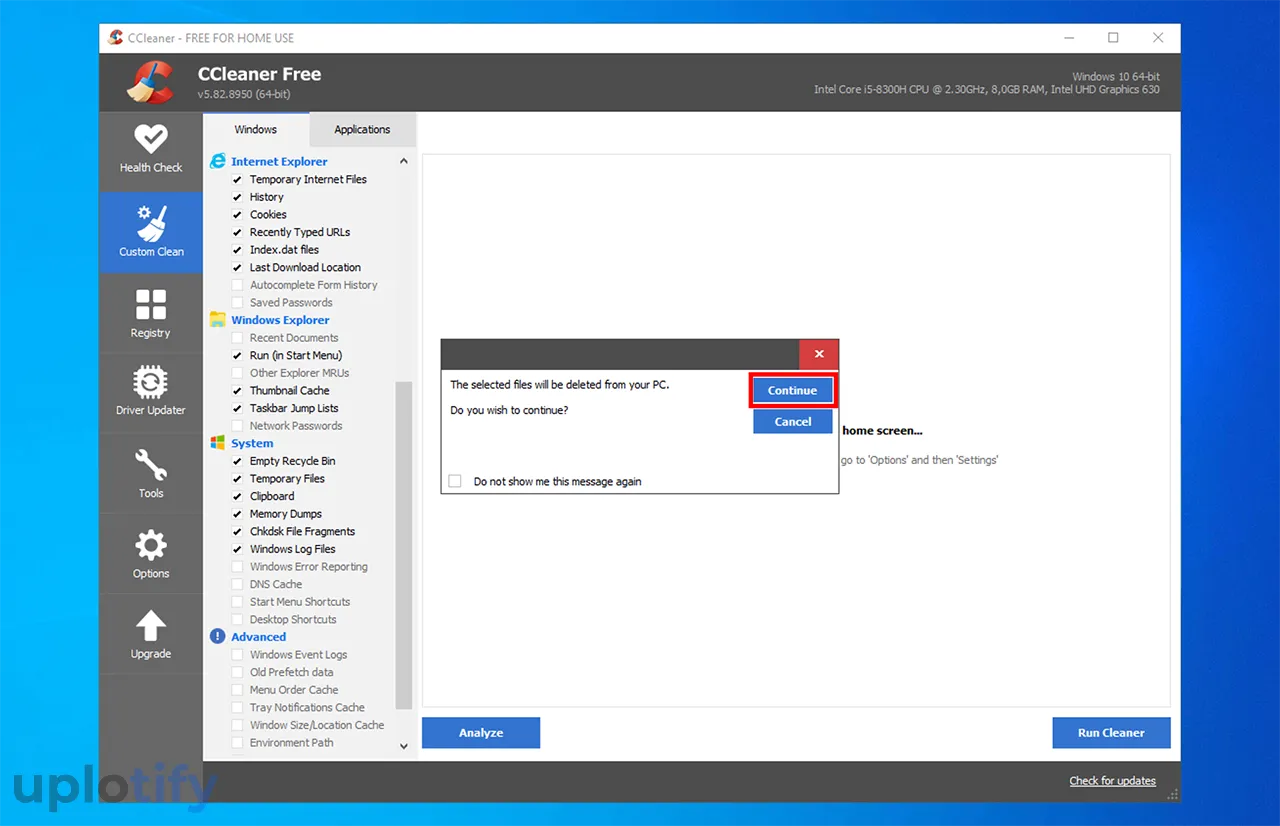Screen dimensions: 1280x826
Task: Uncheck the Cookies checkbox
Action: pyautogui.click(x=238, y=215)
